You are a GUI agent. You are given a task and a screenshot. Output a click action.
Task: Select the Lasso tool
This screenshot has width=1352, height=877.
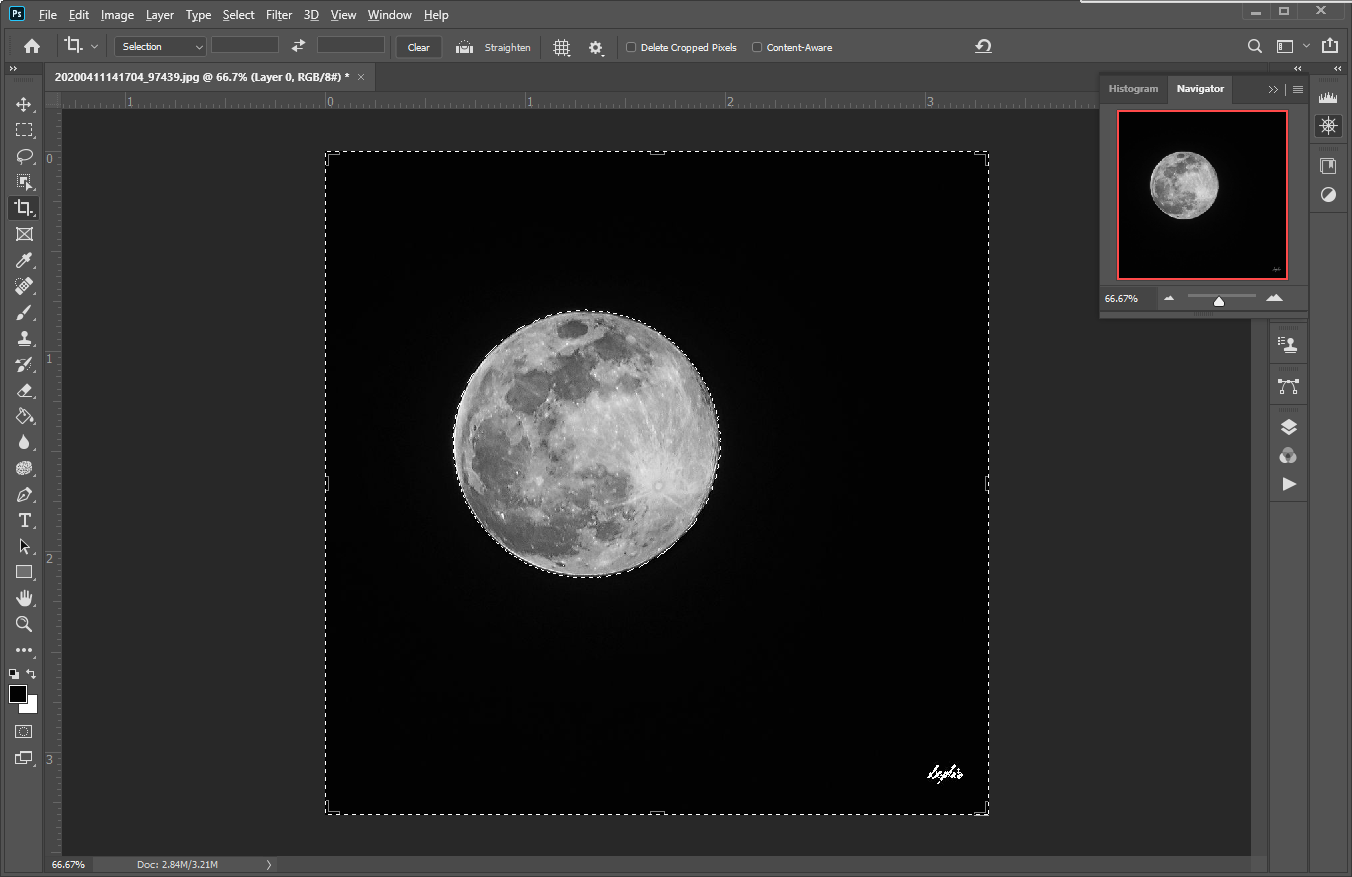tap(24, 156)
